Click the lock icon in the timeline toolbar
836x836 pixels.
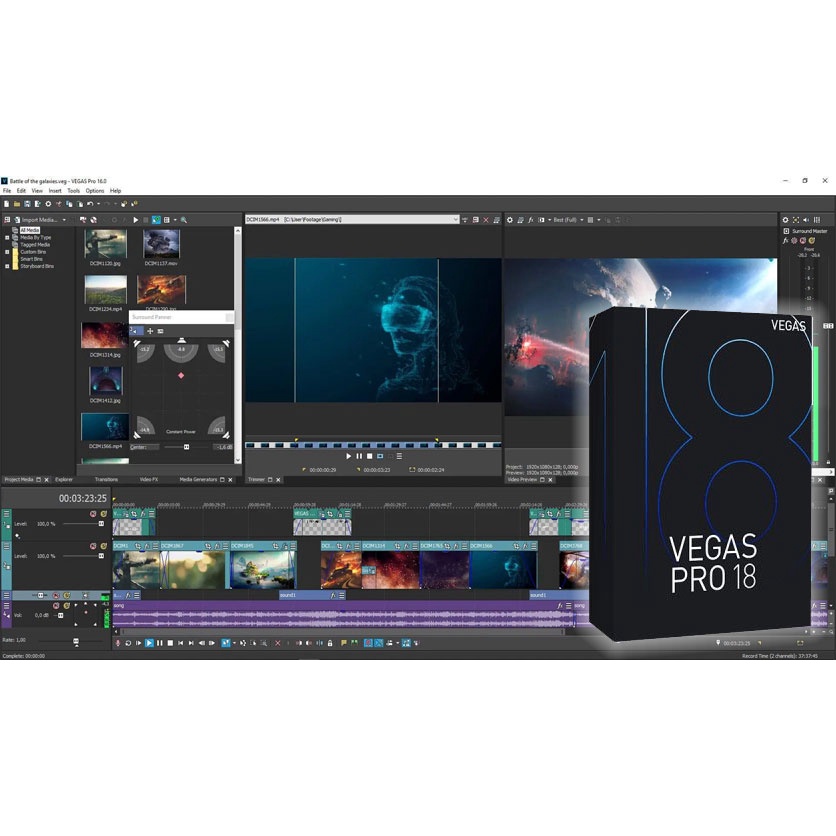[330, 643]
